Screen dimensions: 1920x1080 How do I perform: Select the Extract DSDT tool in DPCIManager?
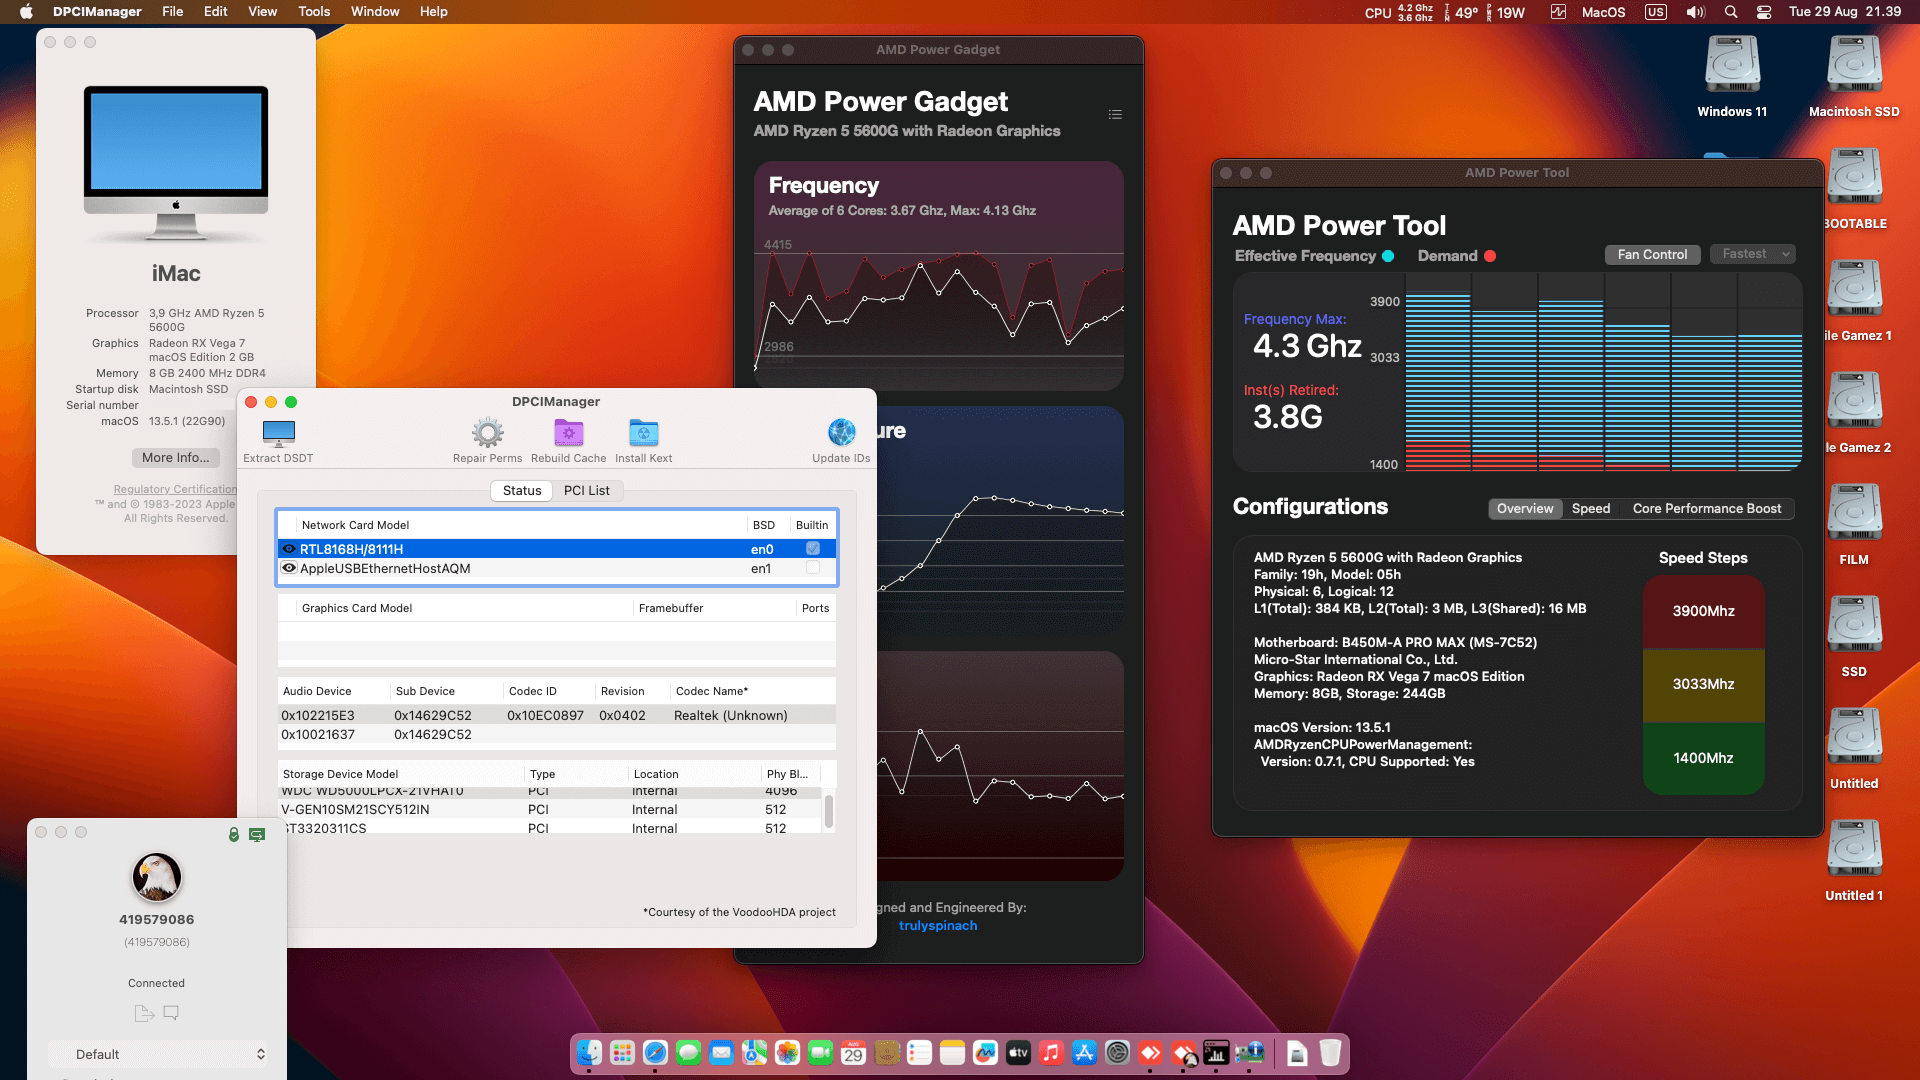coord(277,434)
